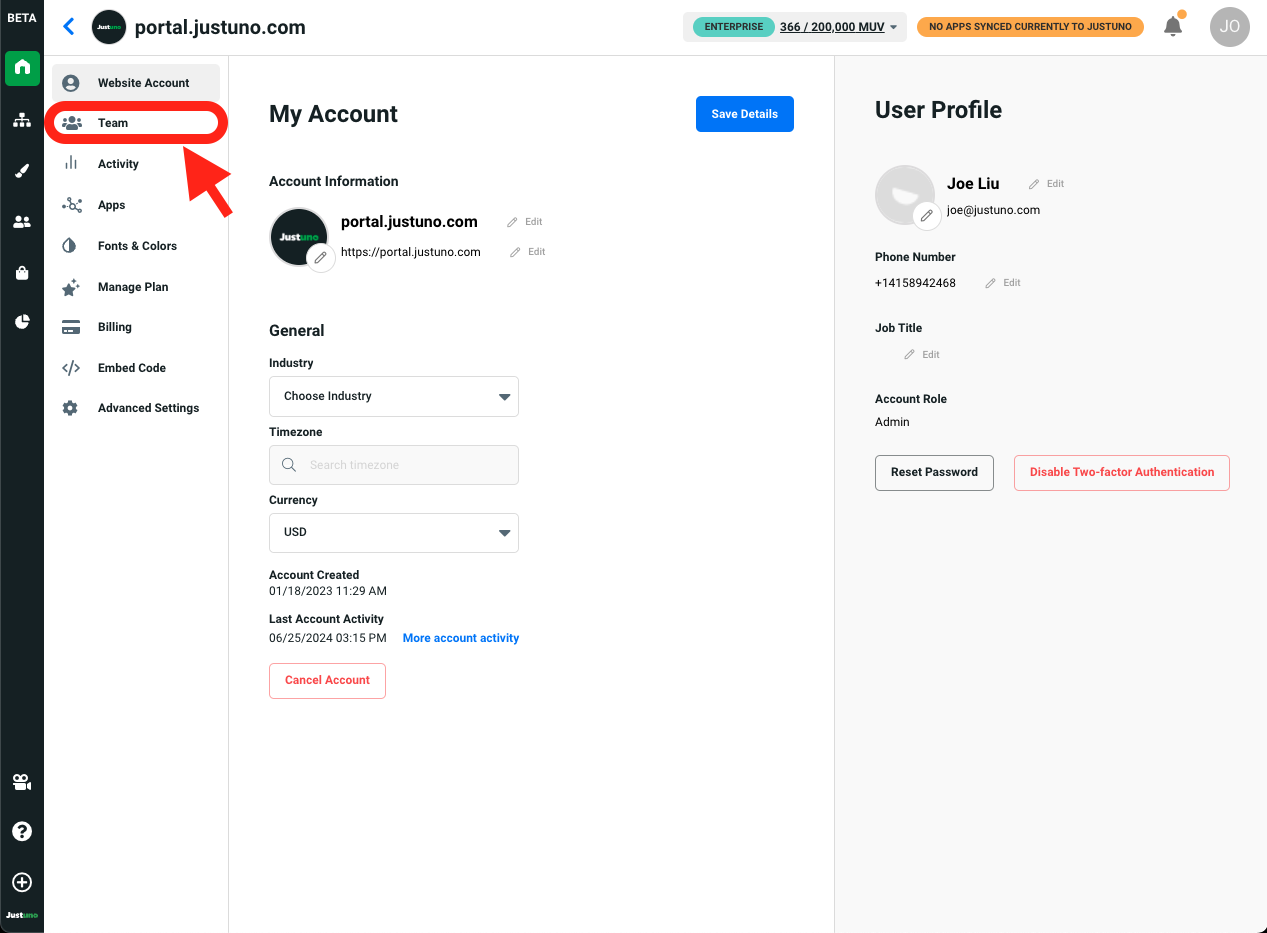Viewport: 1267px width, 933px height.
Task: Open the sitemap hierarchy icon in left rail
Action: [x=22, y=121]
